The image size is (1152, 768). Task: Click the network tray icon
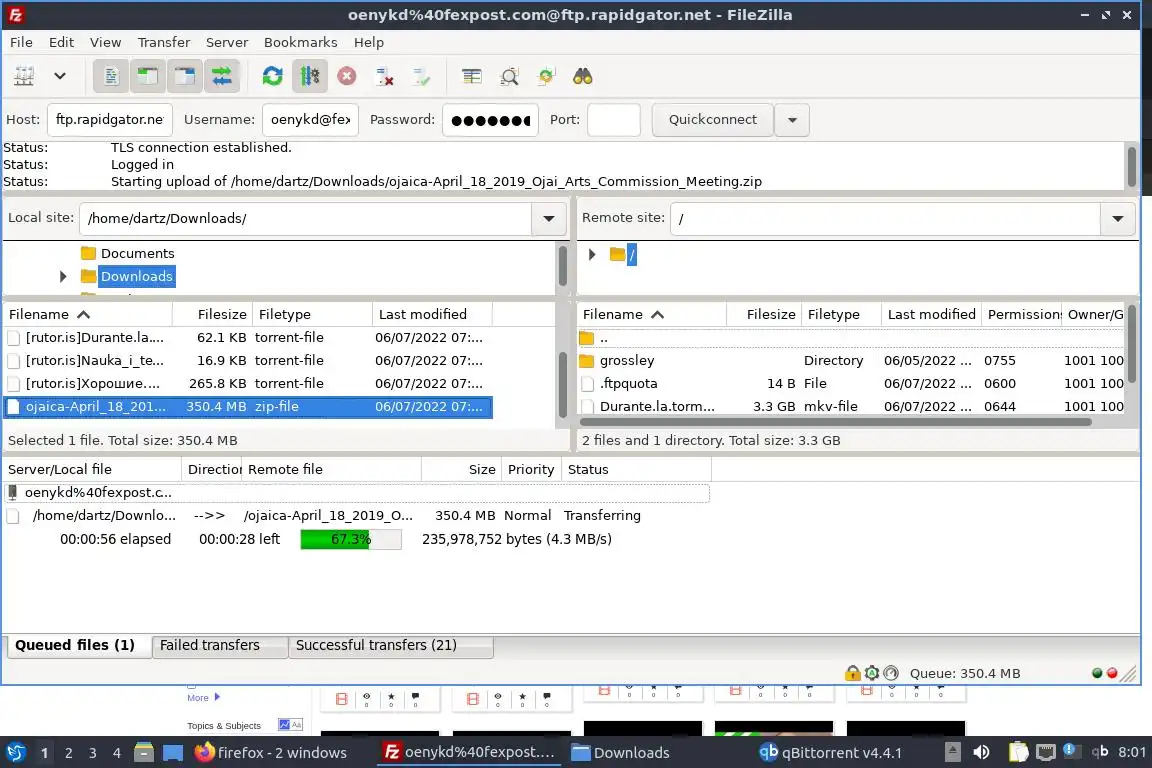click(1045, 752)
